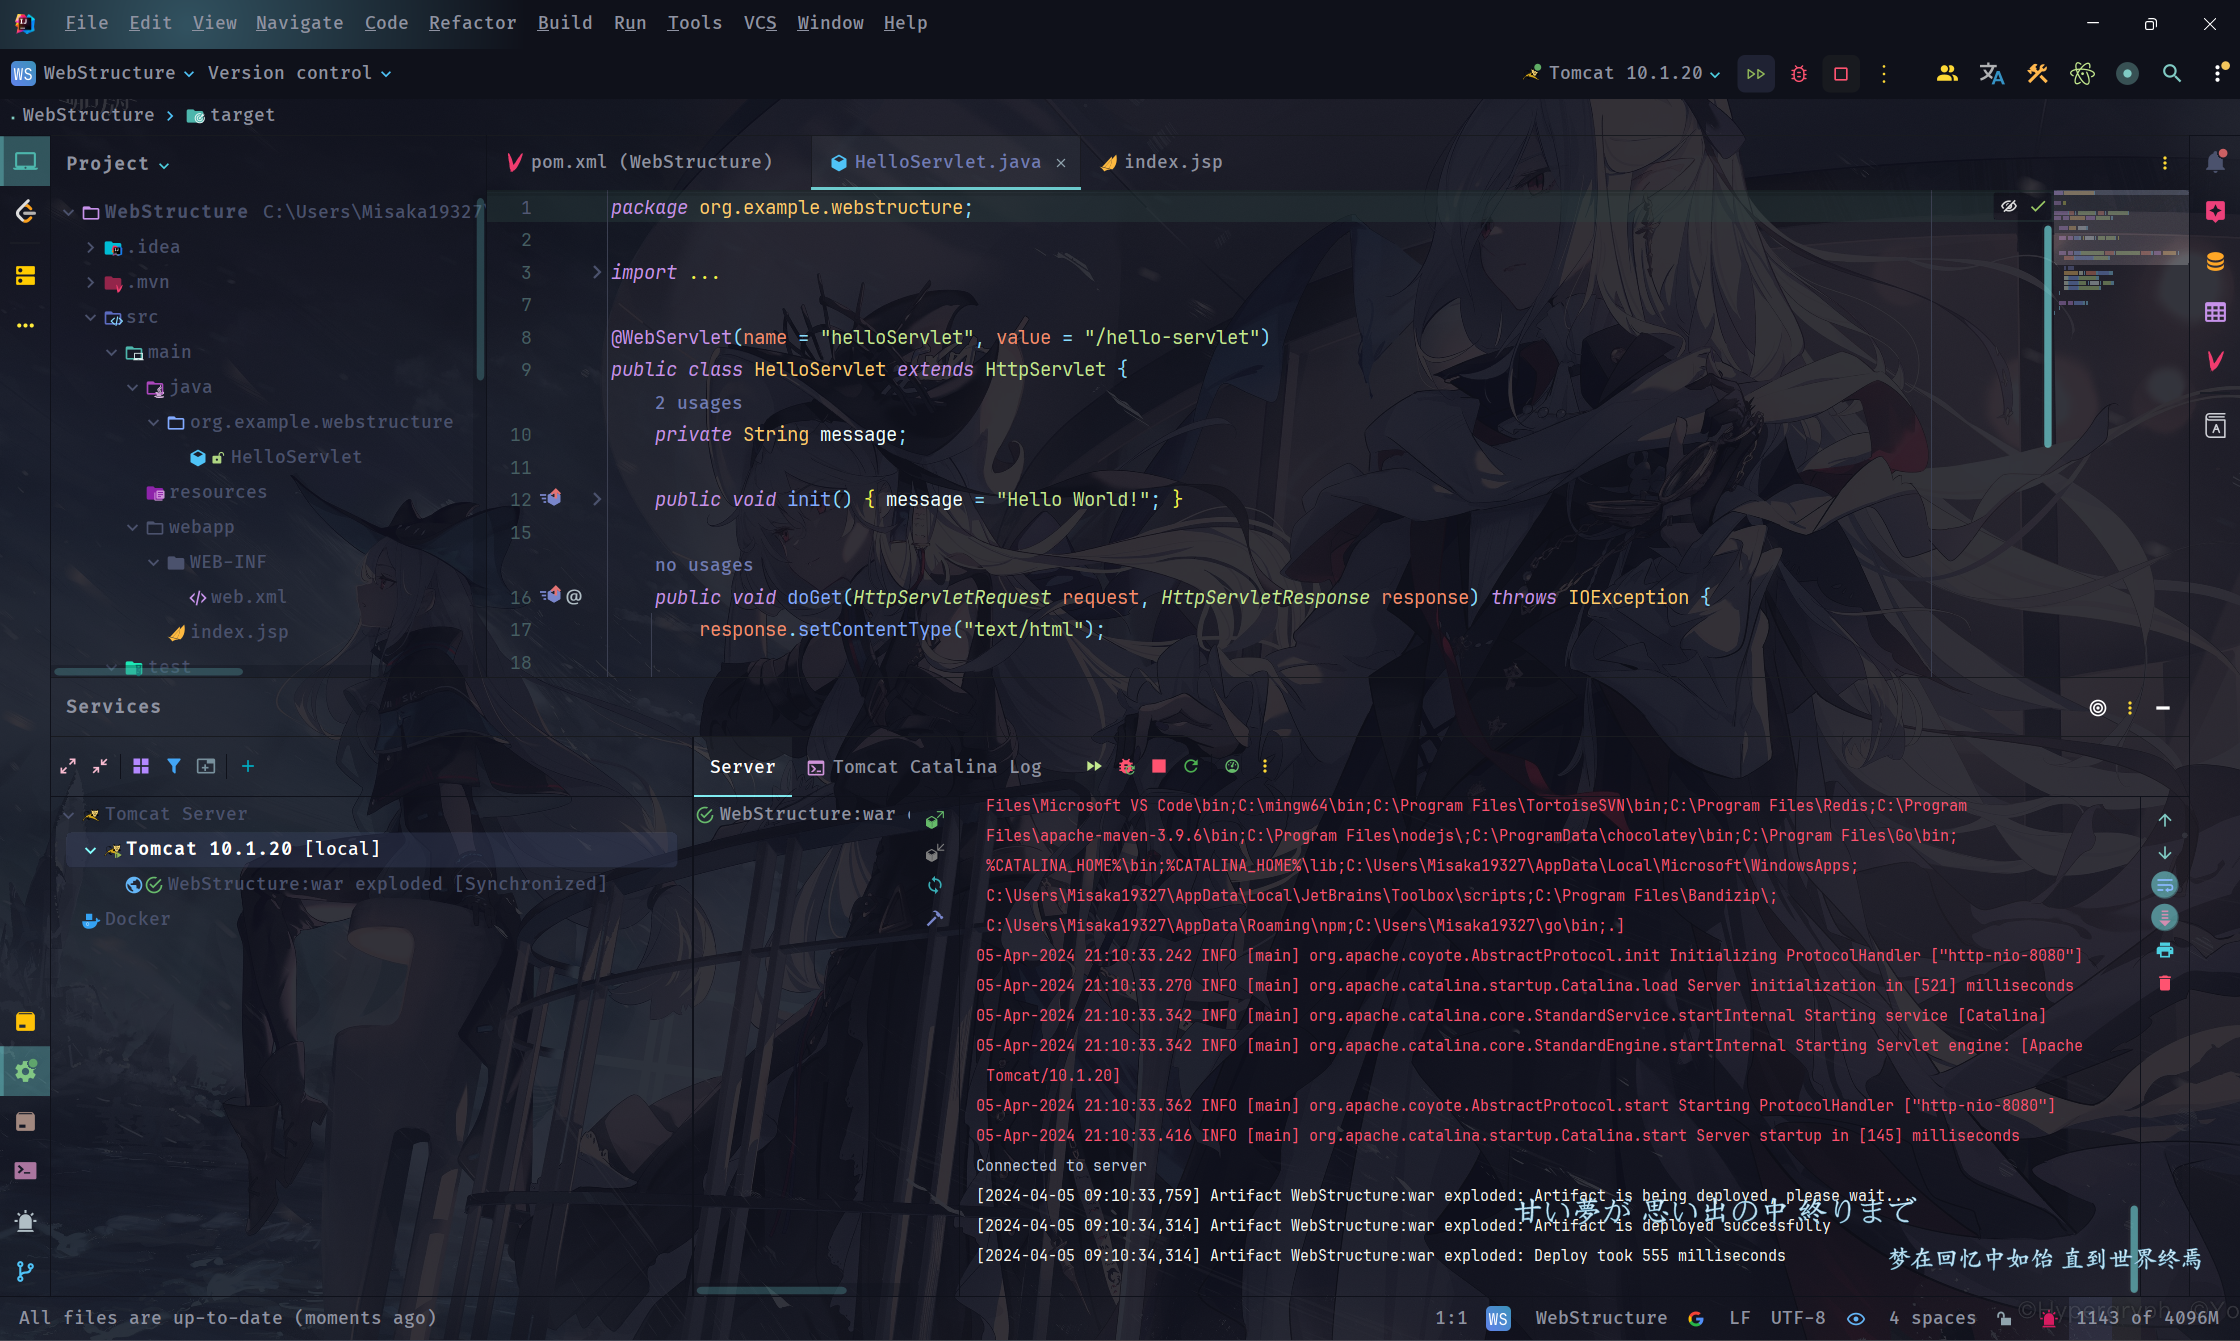The width and height of the screenshot is (2240, 1341).
Task: Toggle reader mode eye icon in editor
Action: pyautogui.click(x=2009, y=206)
